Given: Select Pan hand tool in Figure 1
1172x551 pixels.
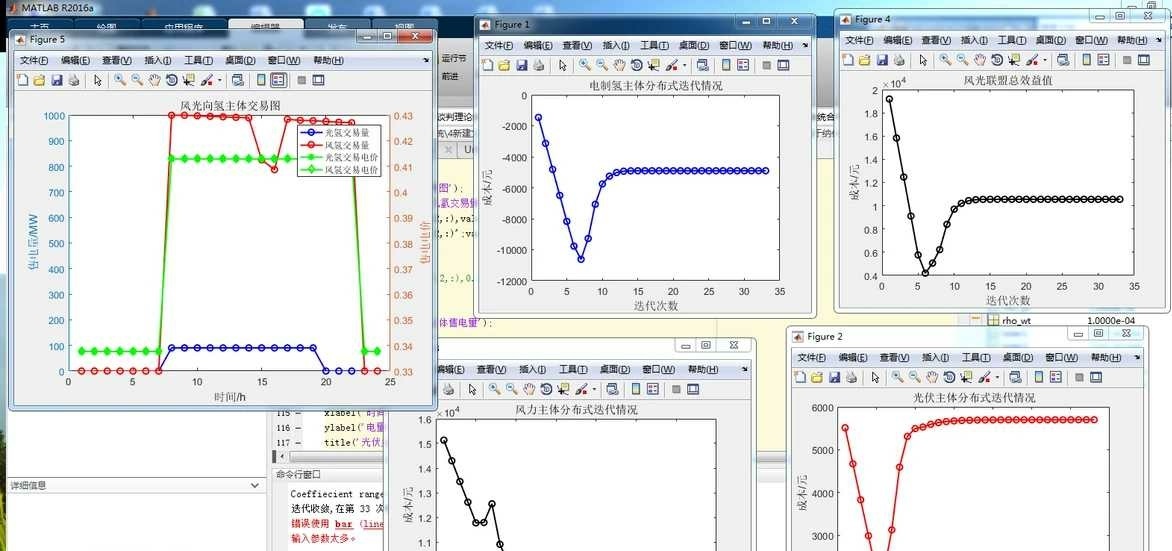Looking at the screenshot, I should pyautogui.click(x=619, y=65).
